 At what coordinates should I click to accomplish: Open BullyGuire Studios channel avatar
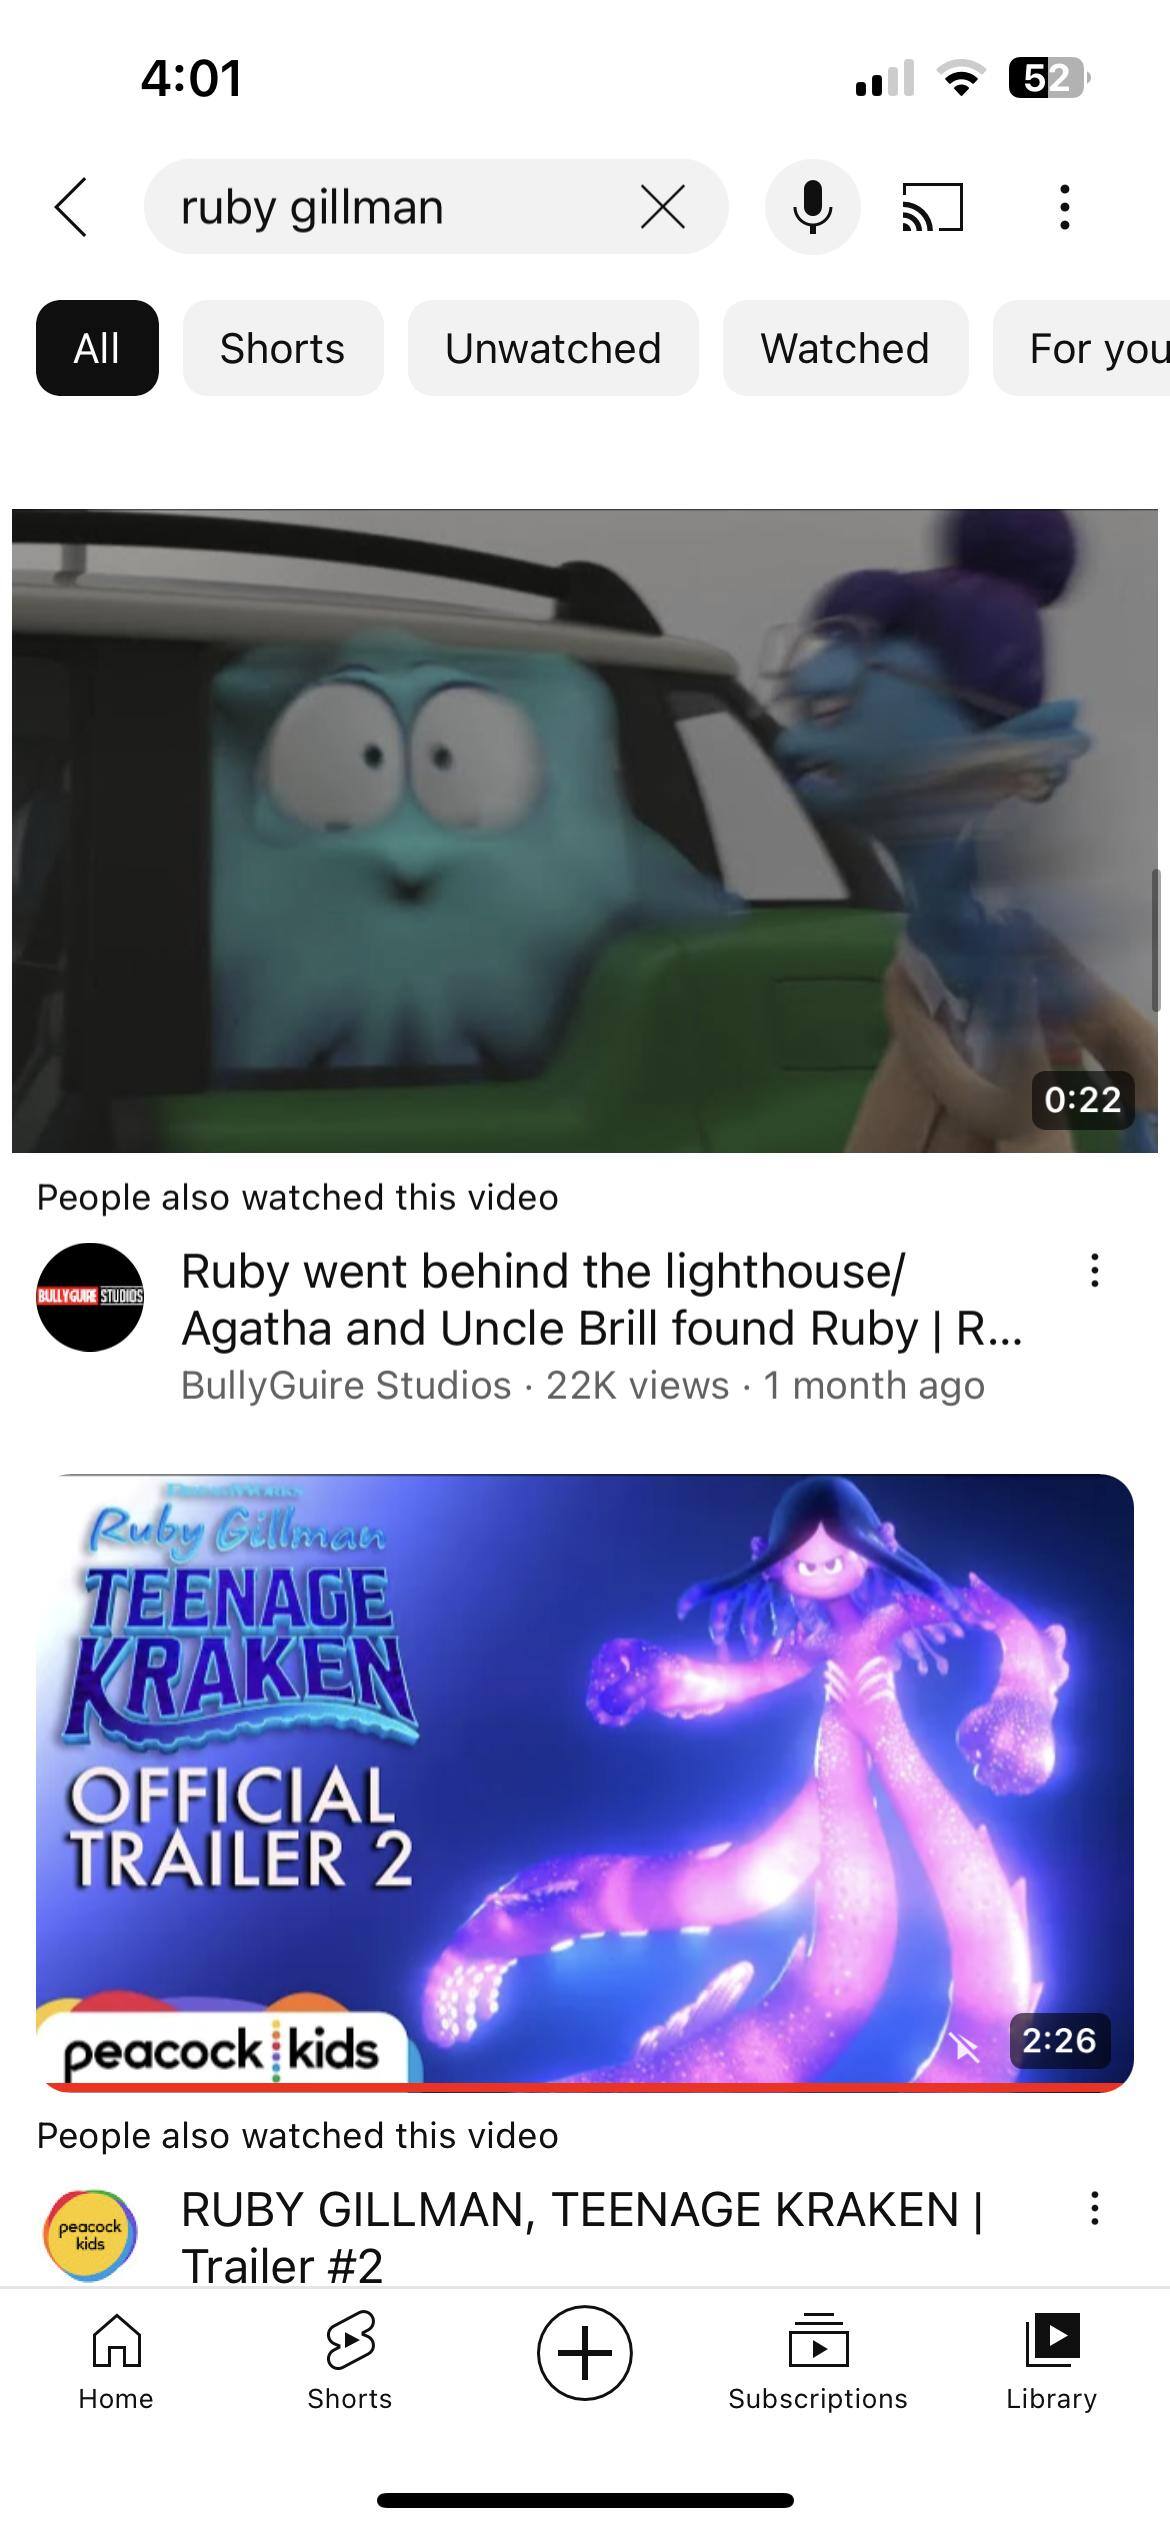(90, 1297)
